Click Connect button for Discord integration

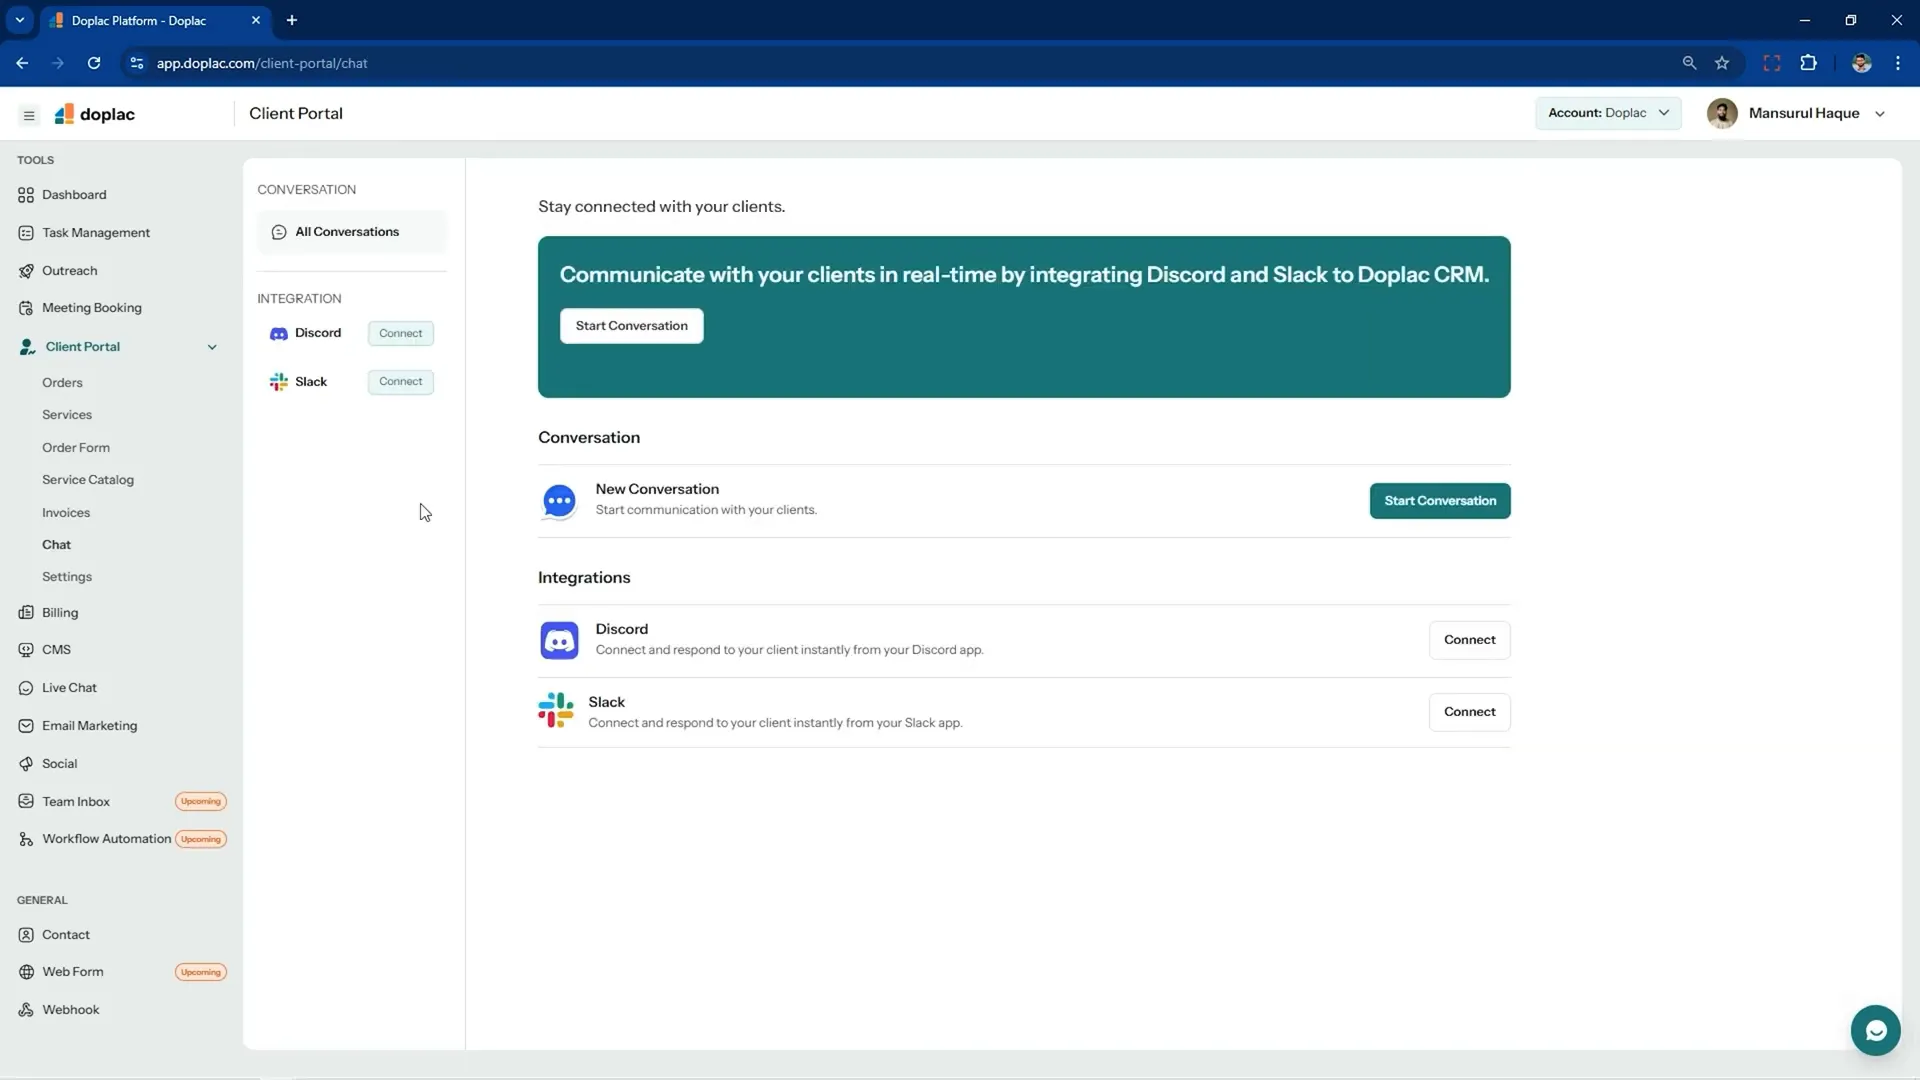tap(1470, 638)
